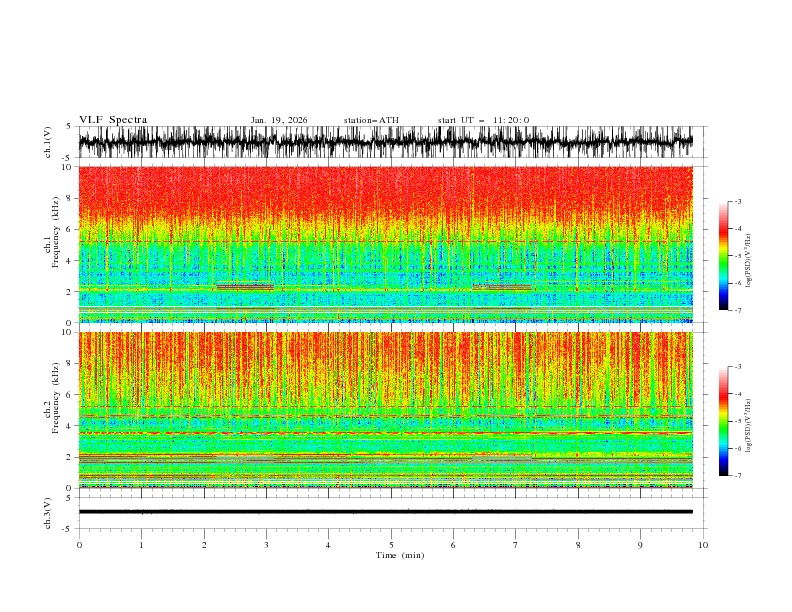This screenshot has height=612, width=792.
Task: Click the dark band in ch.1 between minutes 2 and 3
Action: [244, 287]
